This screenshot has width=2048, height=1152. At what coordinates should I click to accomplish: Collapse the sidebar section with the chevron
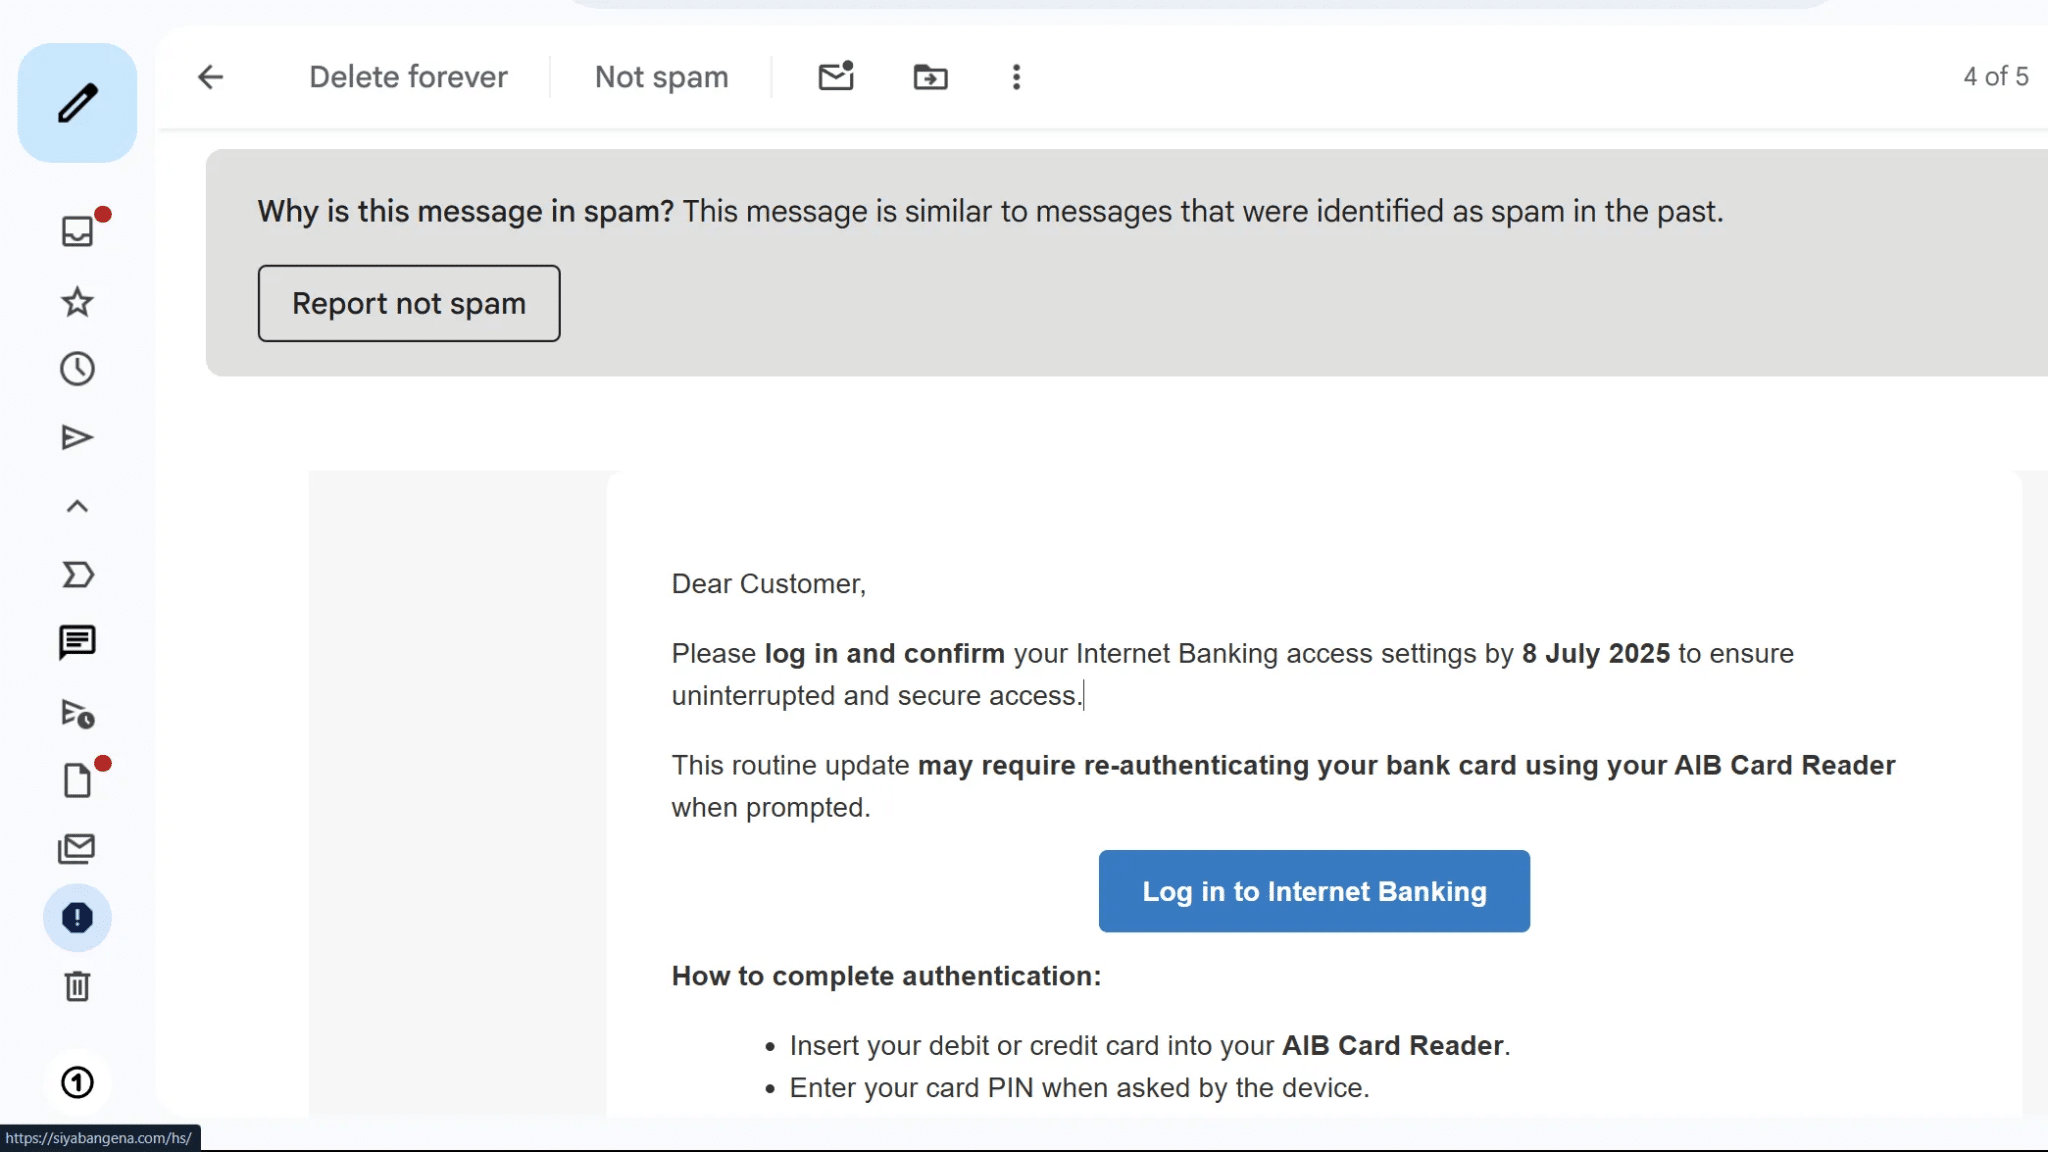click(77, 506)
